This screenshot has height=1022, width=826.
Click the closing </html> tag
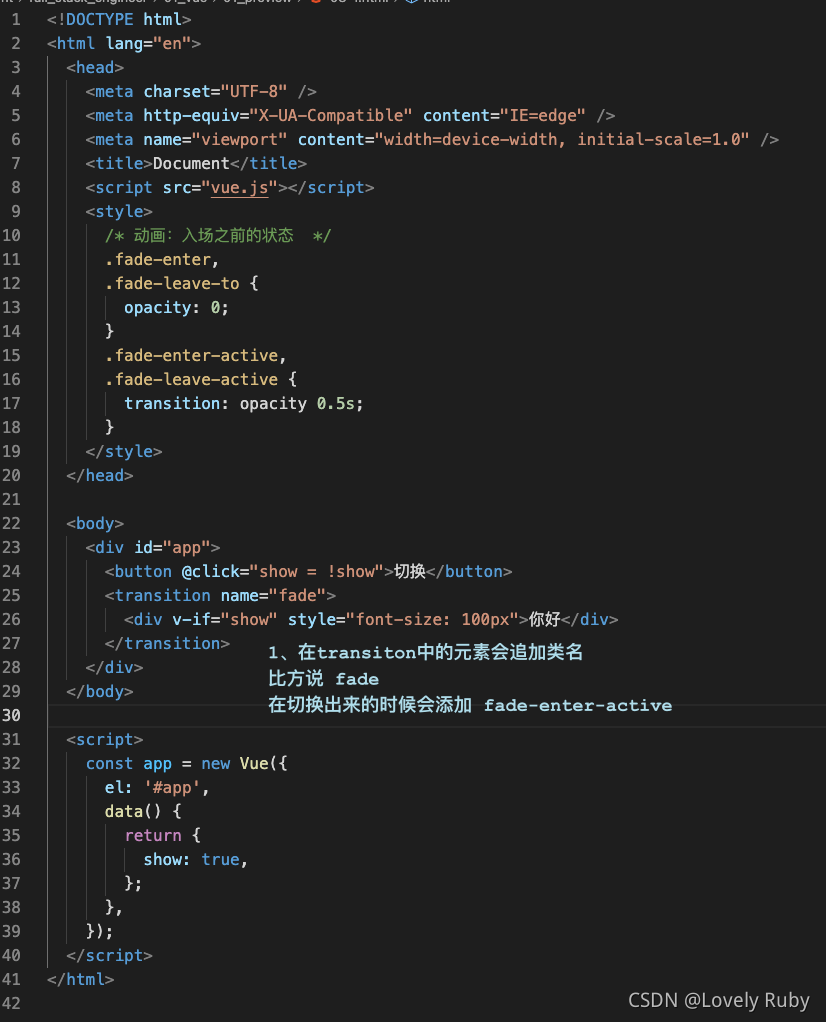[81, 980]
